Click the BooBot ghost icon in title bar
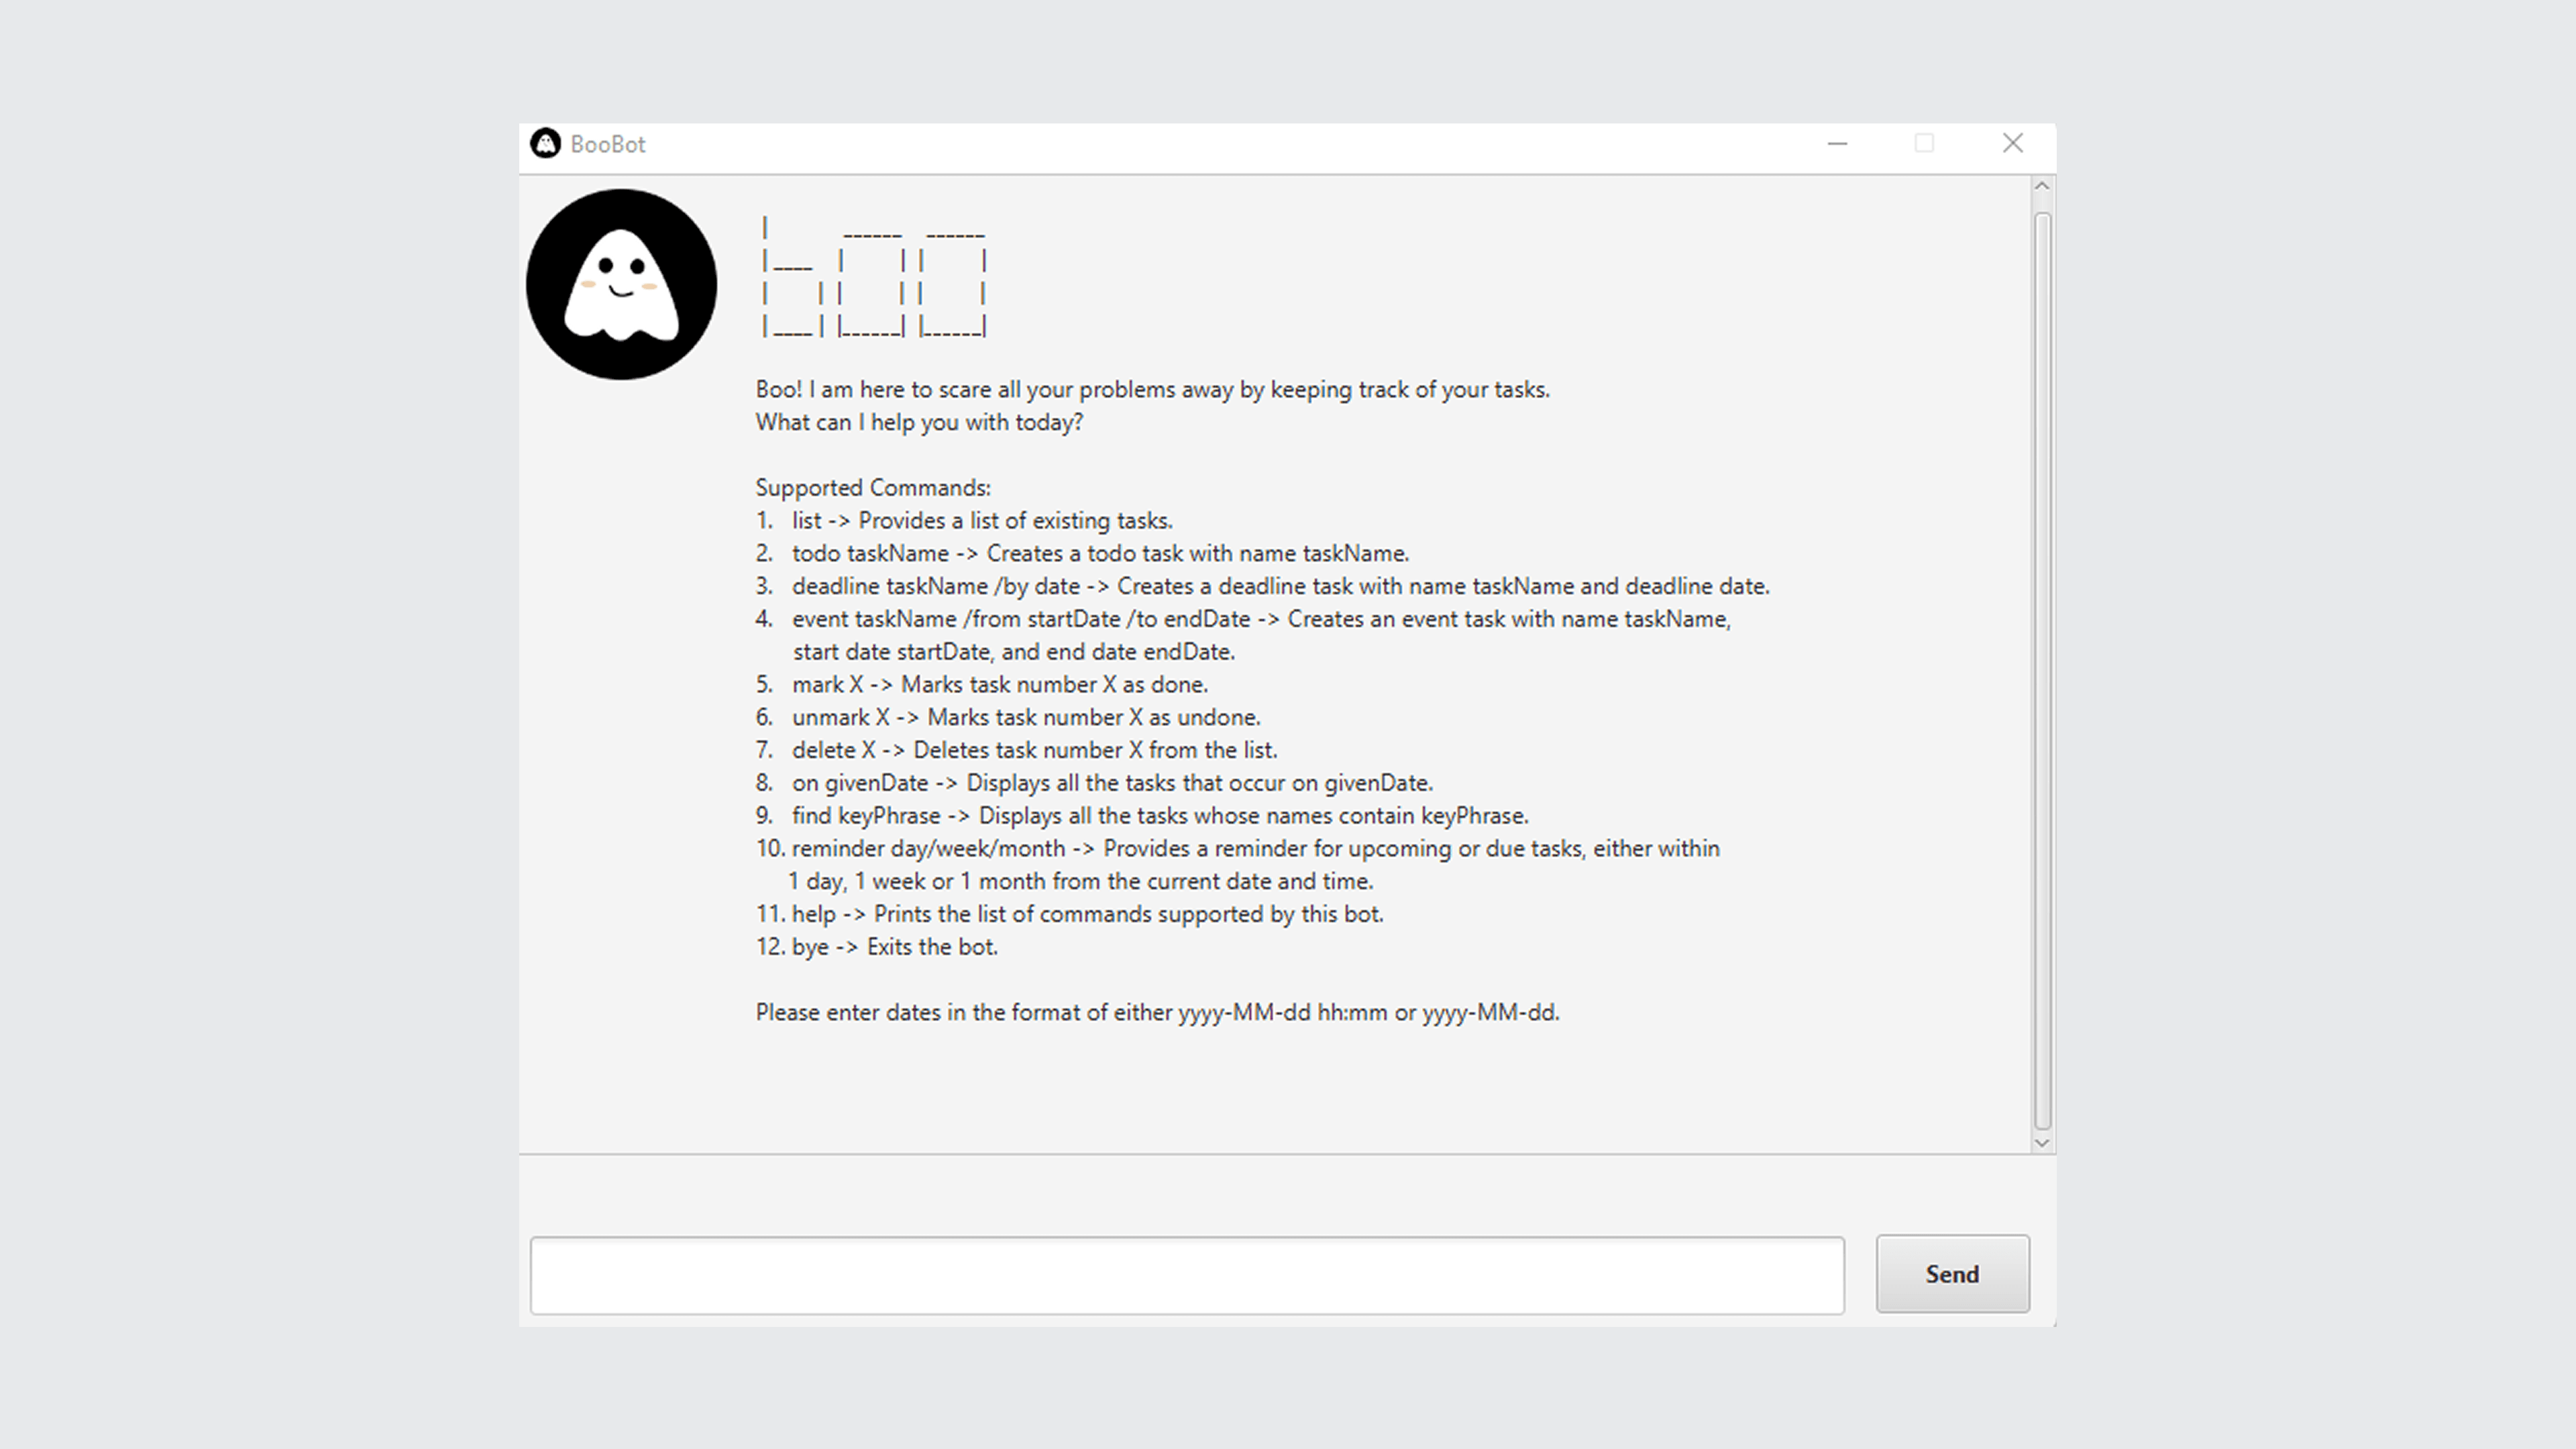 tap(545, 144)
